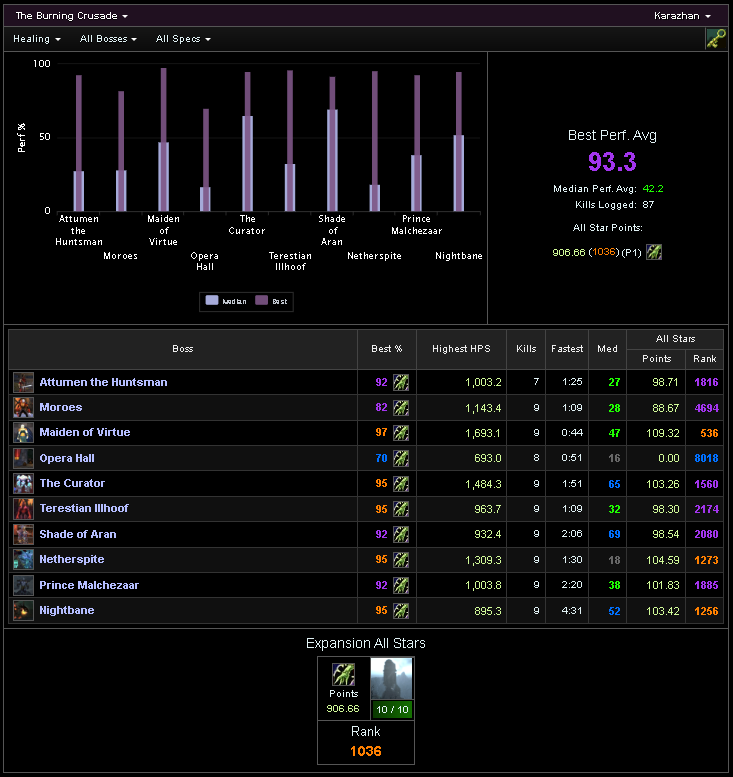Viewport: 733px width, 777px height.
Task: Open the Terestian Illhoof link
Action: [x=84, y=508]
